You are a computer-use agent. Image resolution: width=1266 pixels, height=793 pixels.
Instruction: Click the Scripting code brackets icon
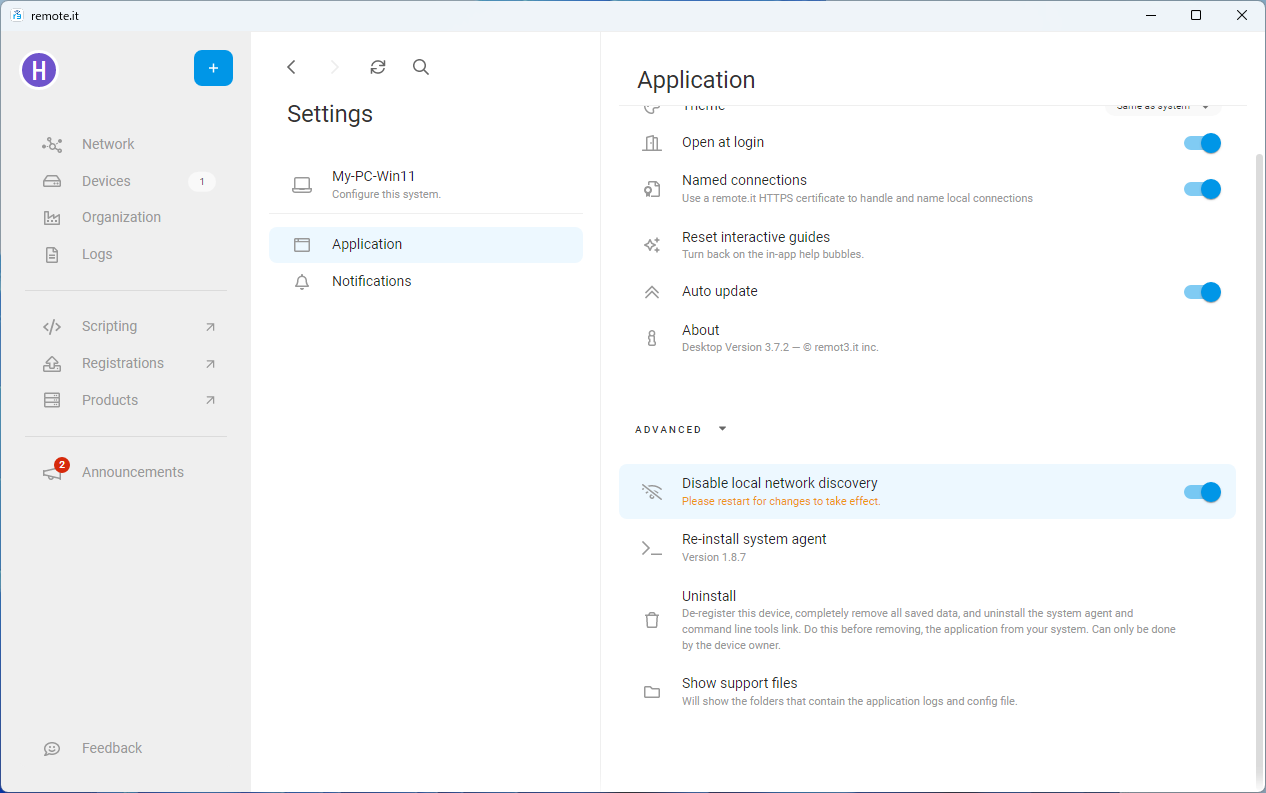(52, 327)
